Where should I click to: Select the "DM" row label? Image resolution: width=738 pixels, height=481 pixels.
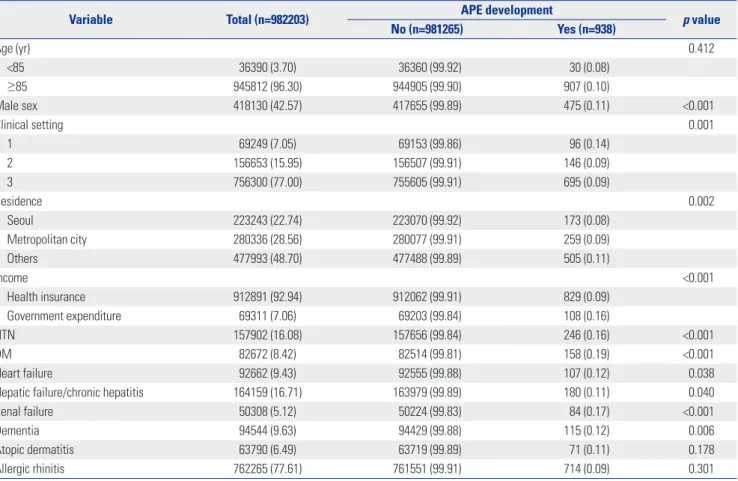[x=6, y=354]
